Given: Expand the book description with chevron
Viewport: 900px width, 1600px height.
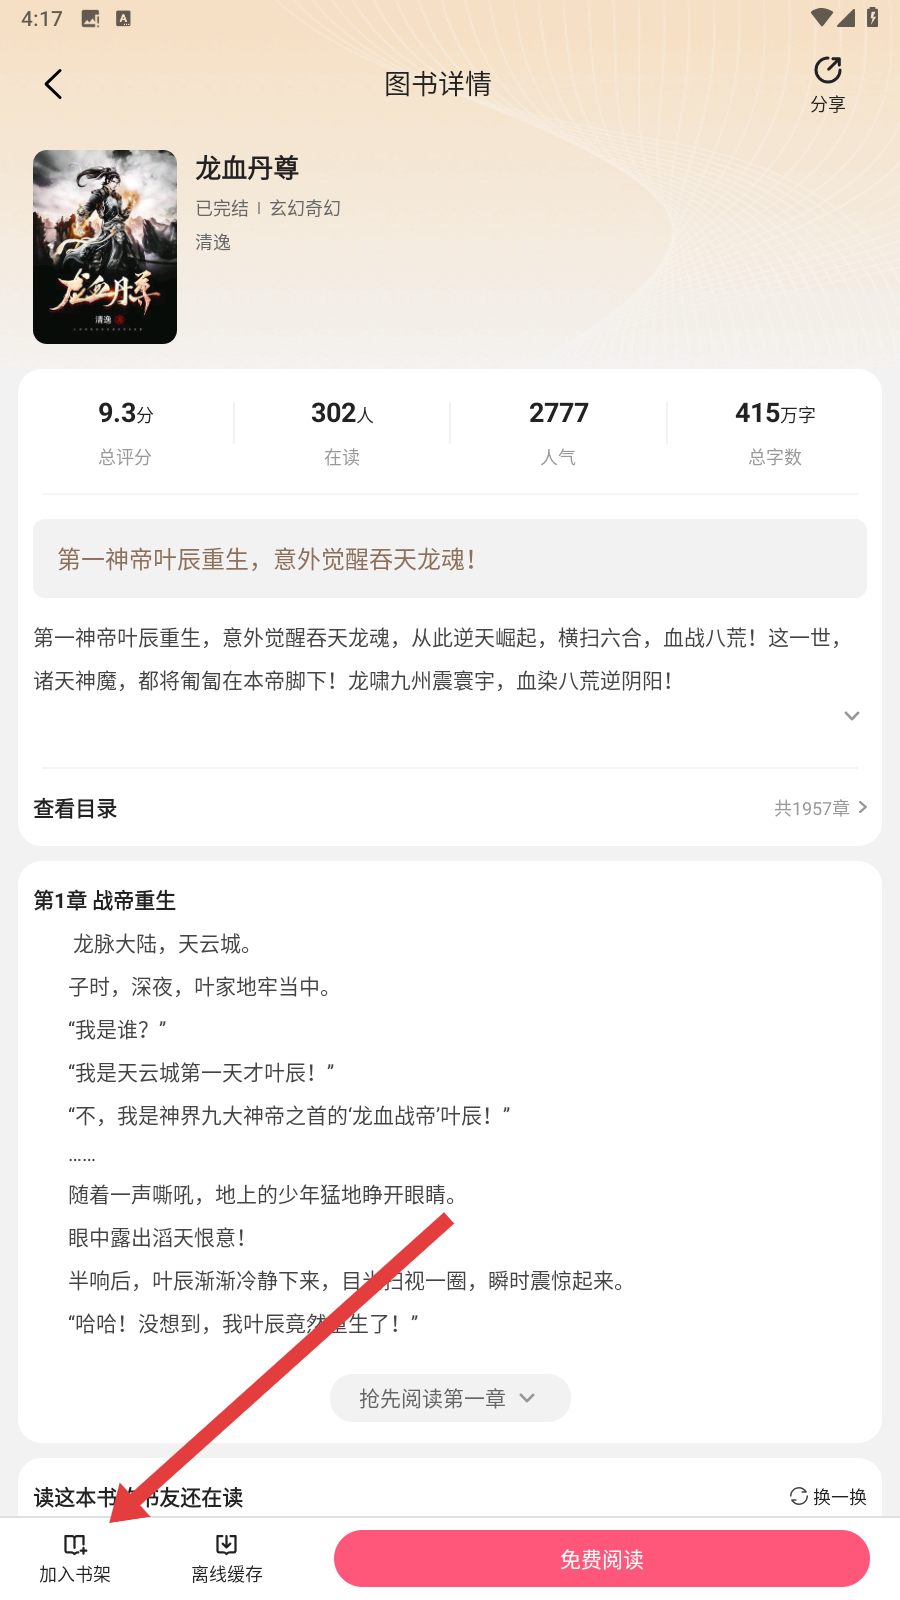Looking at the screenshot, I should [852, 716].
